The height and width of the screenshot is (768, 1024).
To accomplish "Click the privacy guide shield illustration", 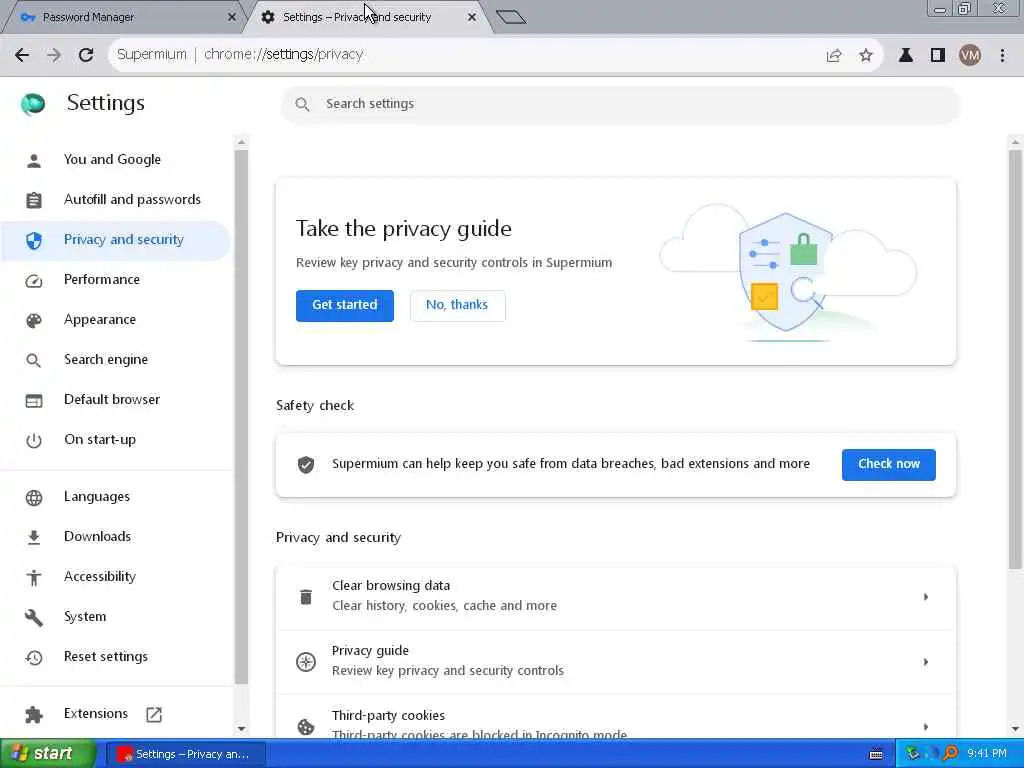I will [x=786, y=272].
